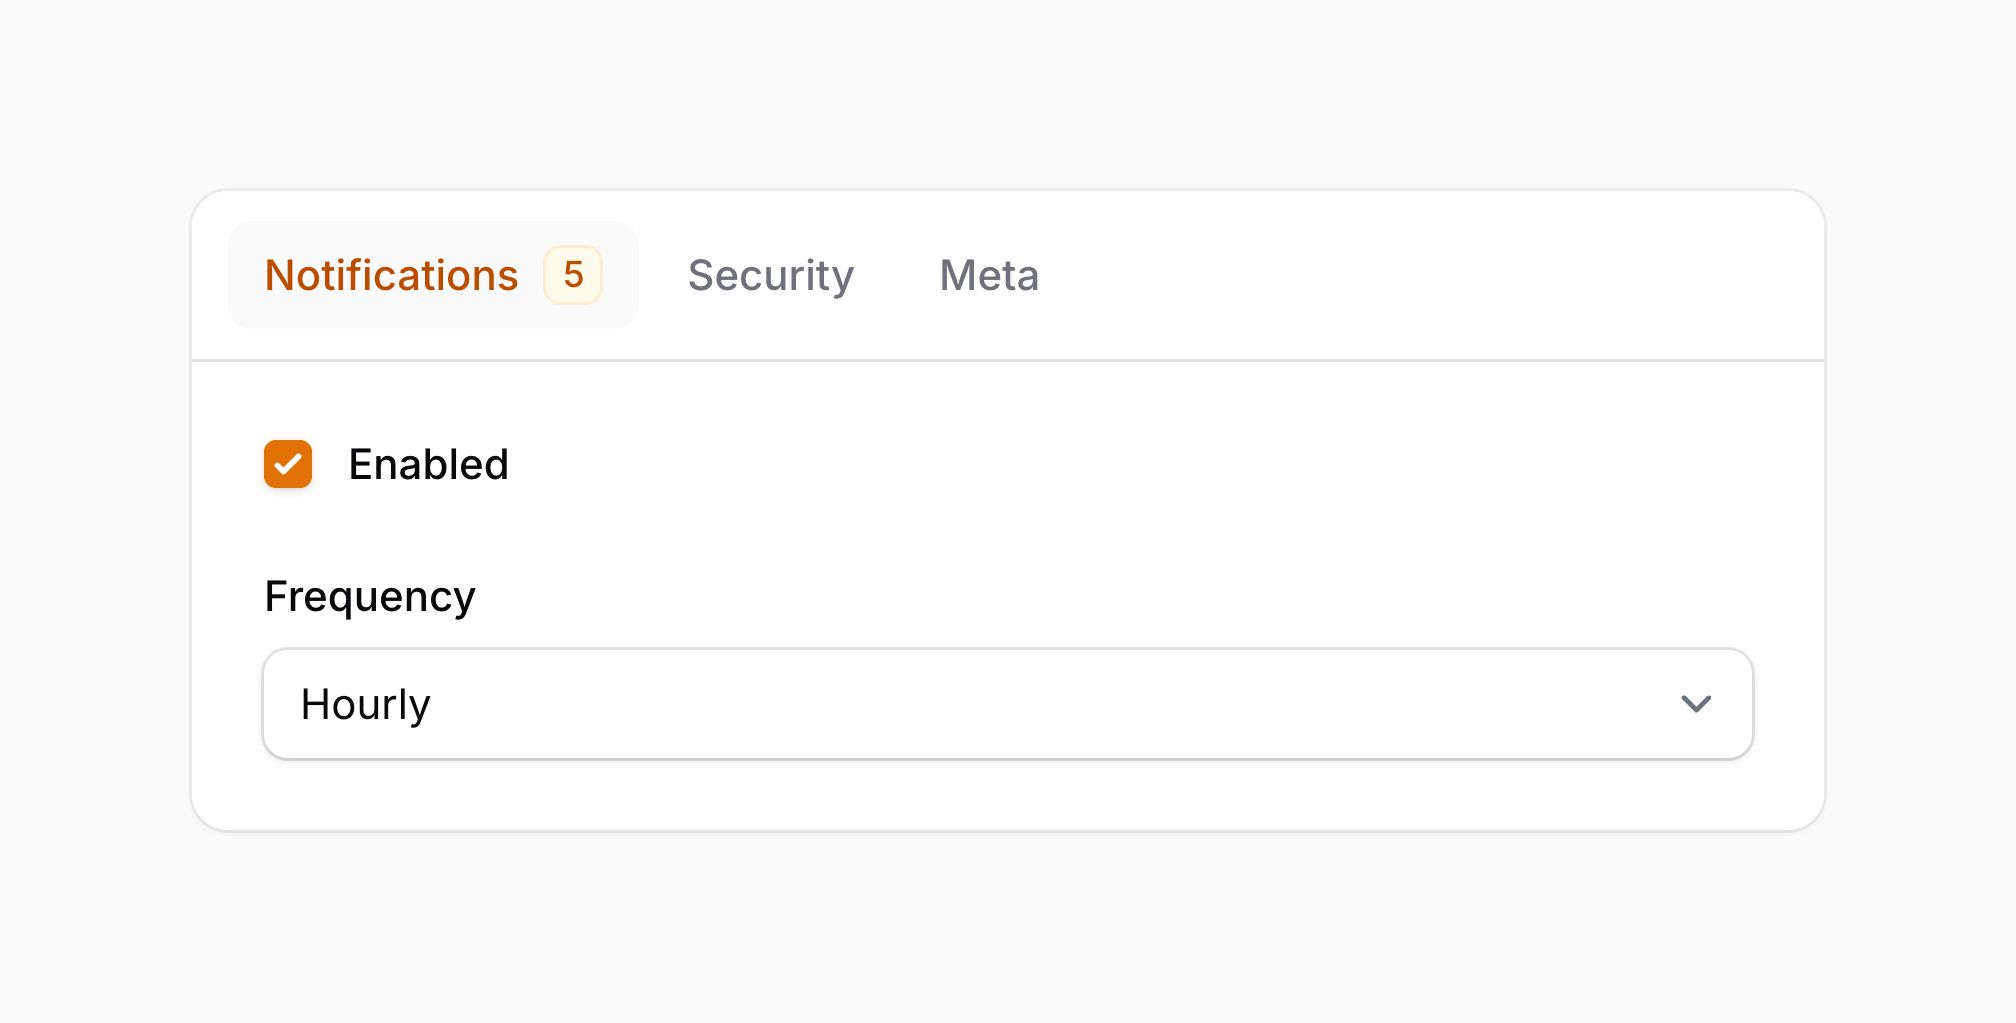The height and width of the screenshot is (1023, 2016).
Task: Expand the Hourly combo box options
Action: click(x=1007, y=704)
